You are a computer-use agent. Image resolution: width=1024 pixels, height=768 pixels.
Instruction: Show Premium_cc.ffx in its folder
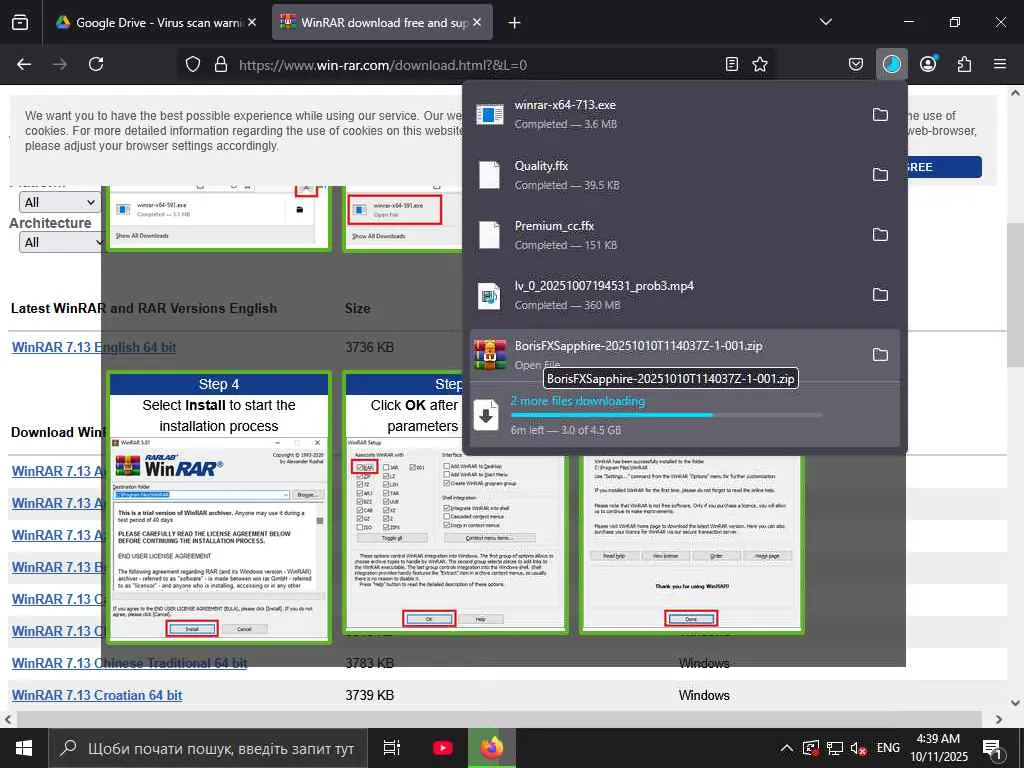point(880,234)
